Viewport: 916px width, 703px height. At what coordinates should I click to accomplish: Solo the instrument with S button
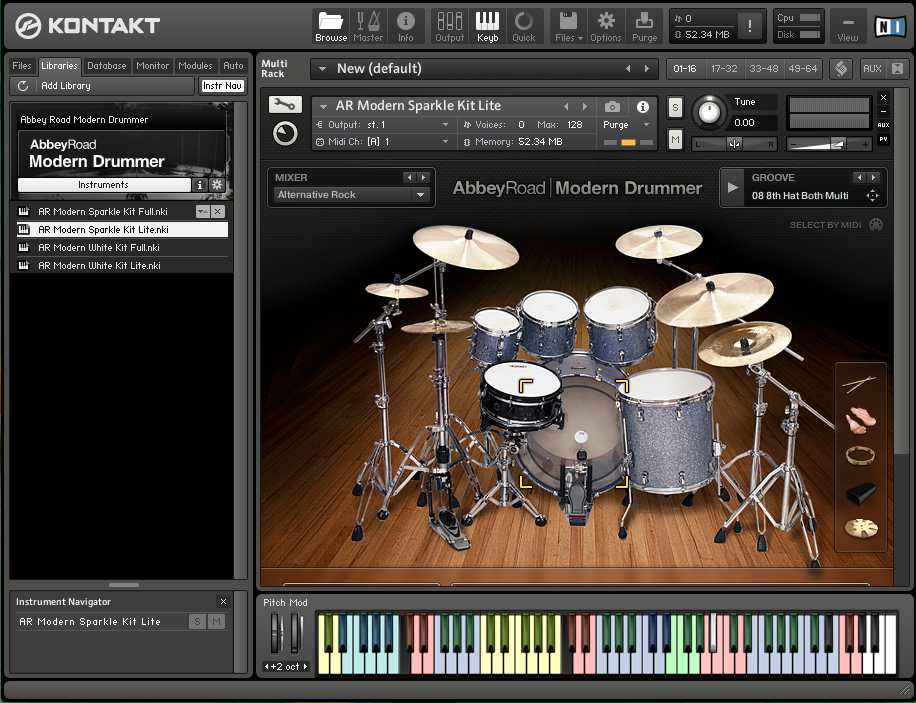(x=675, y=108)
